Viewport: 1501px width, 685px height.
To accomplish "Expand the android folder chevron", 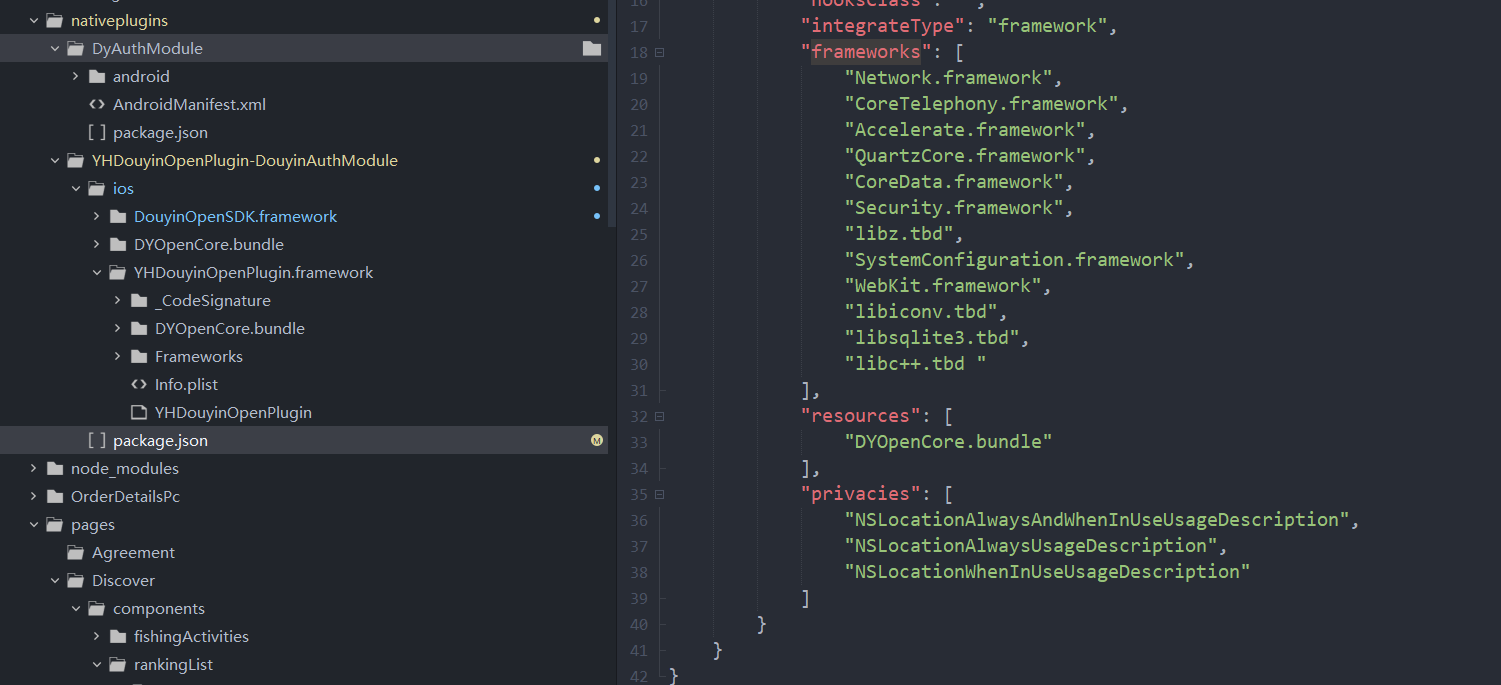I will pos(76,76).
